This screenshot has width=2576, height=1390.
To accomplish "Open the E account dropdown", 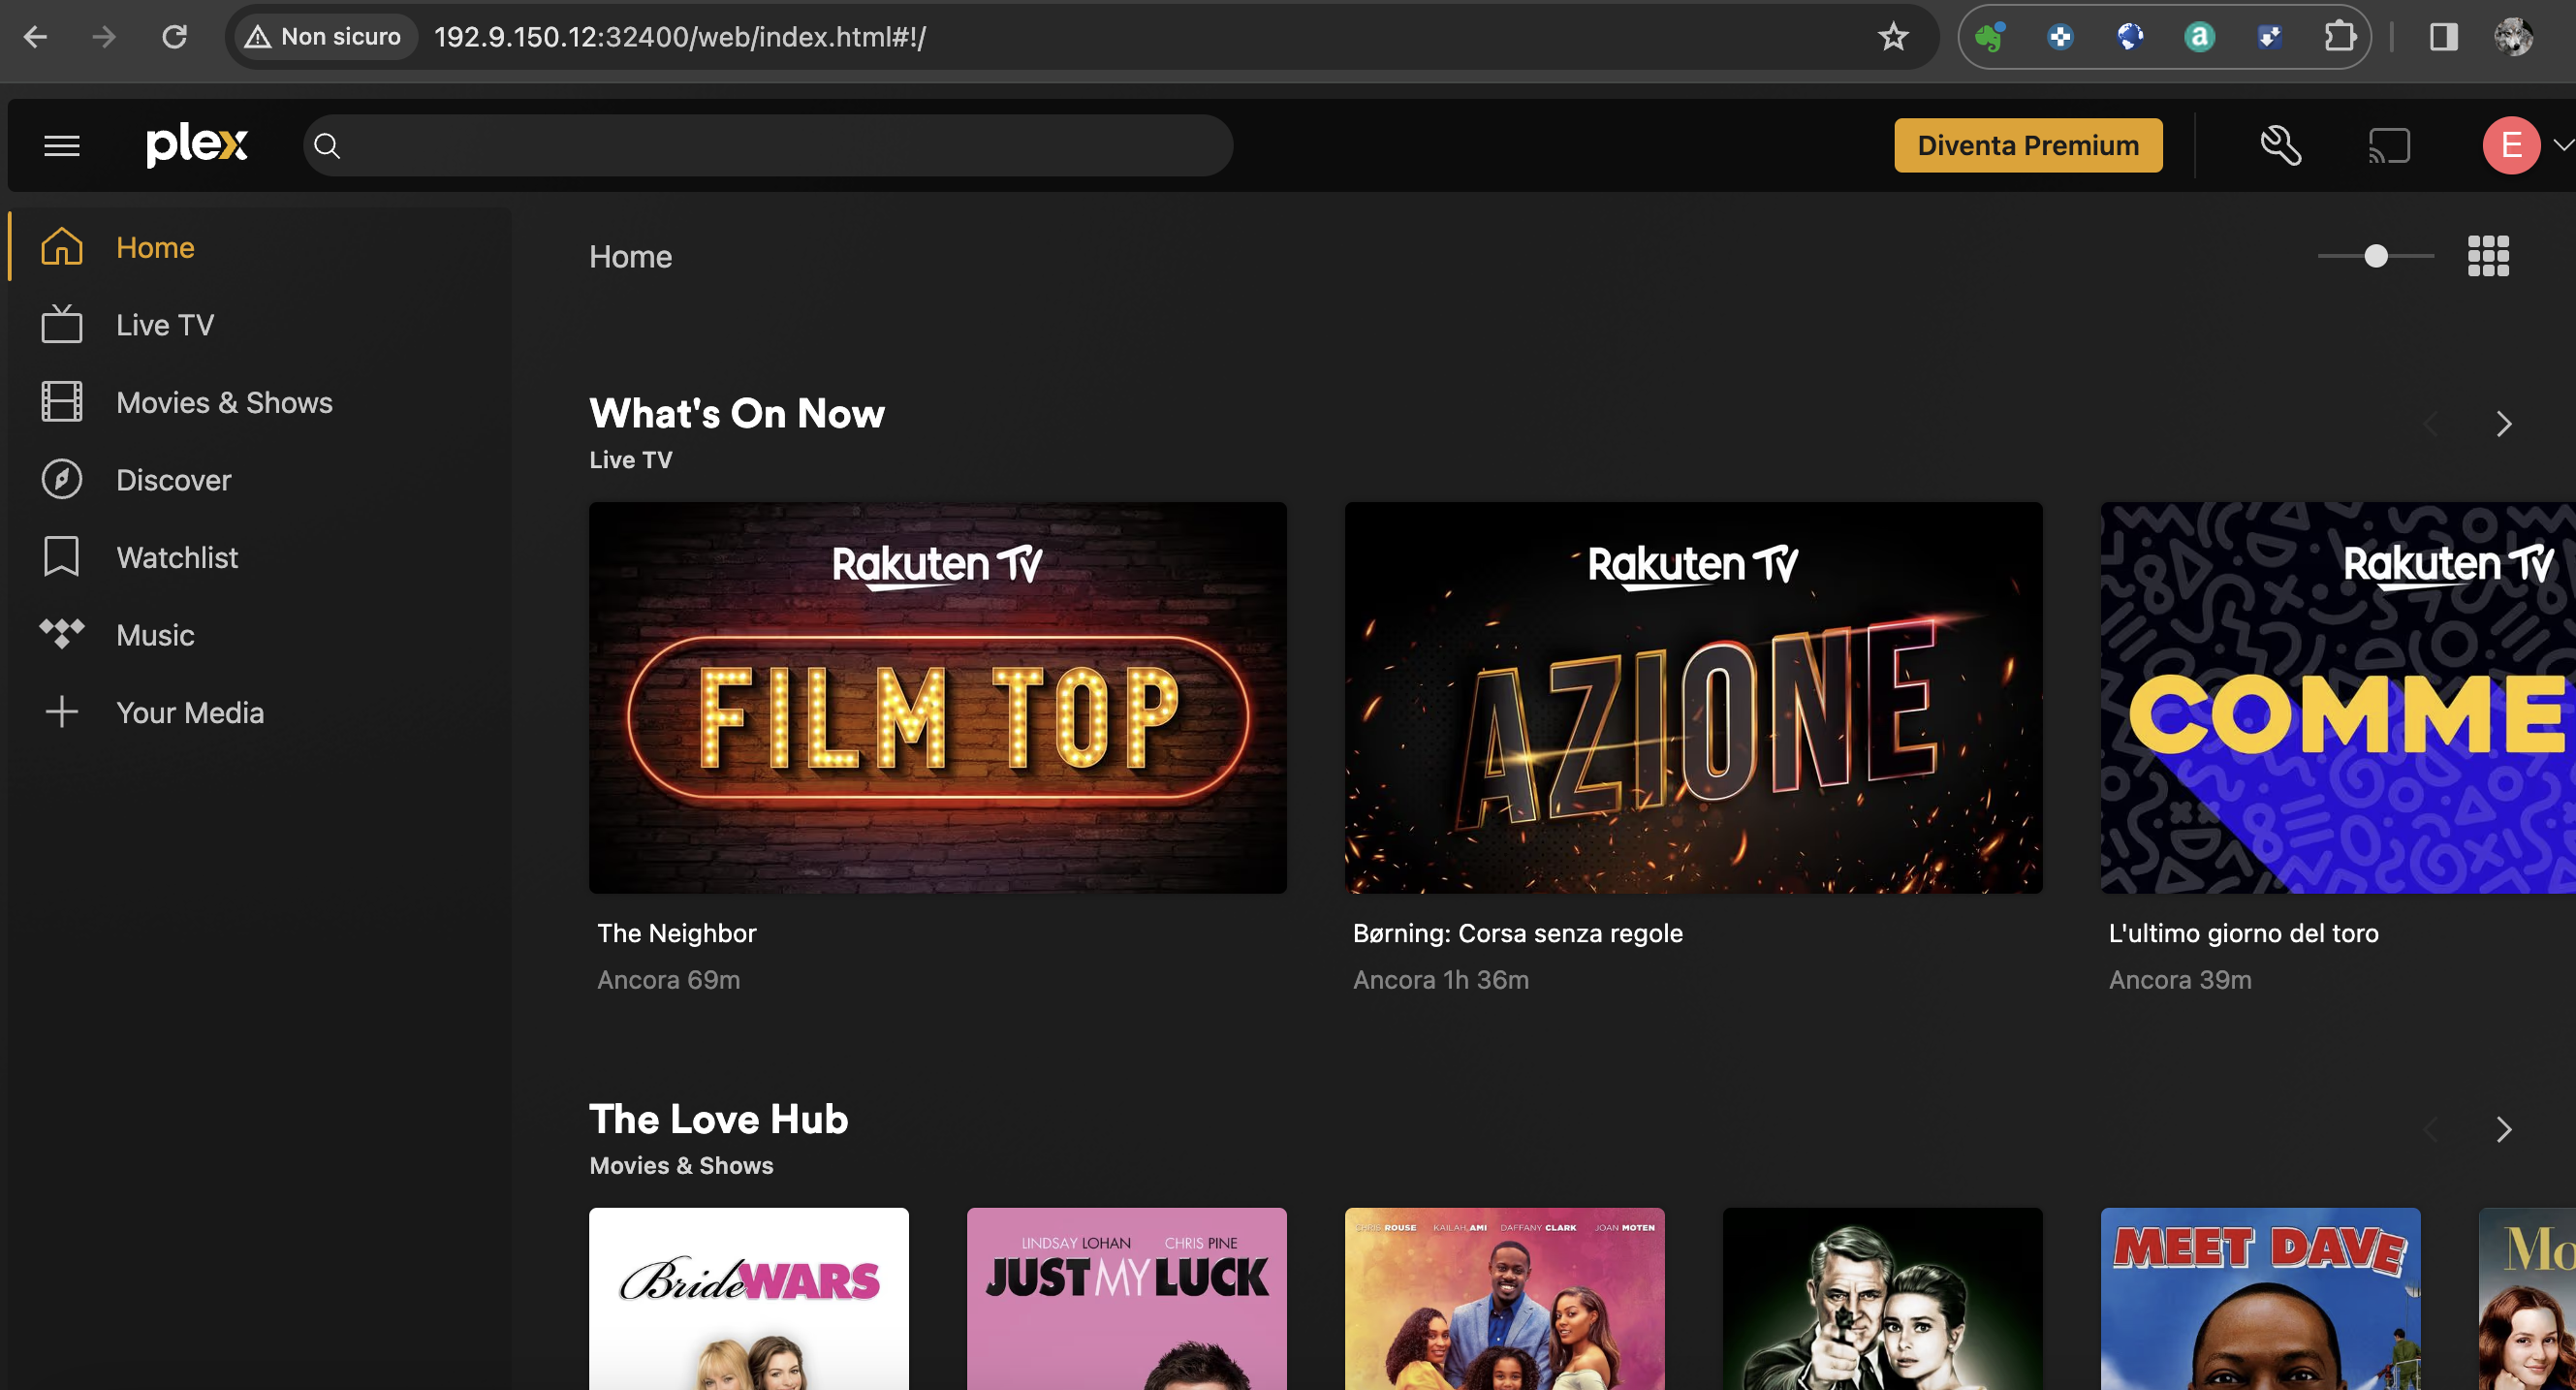I will [2525, 146].
